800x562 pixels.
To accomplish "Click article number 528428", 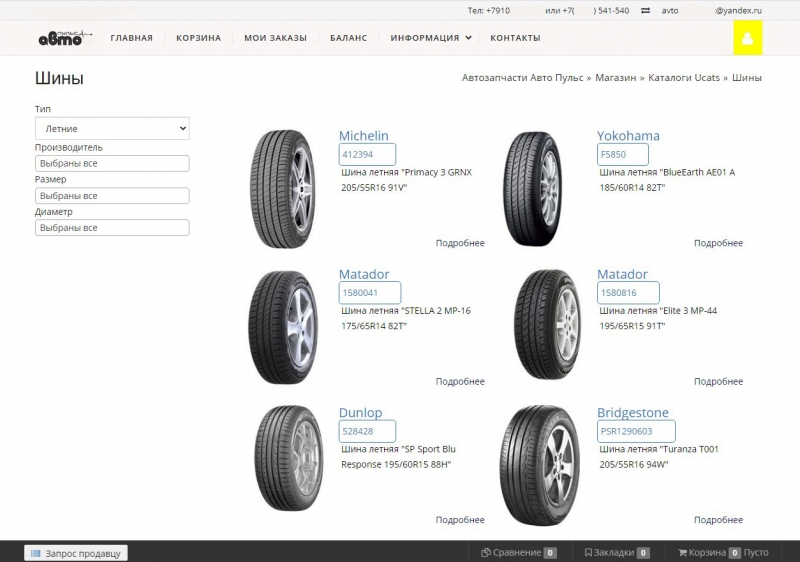I will click(x=367, y=431).
